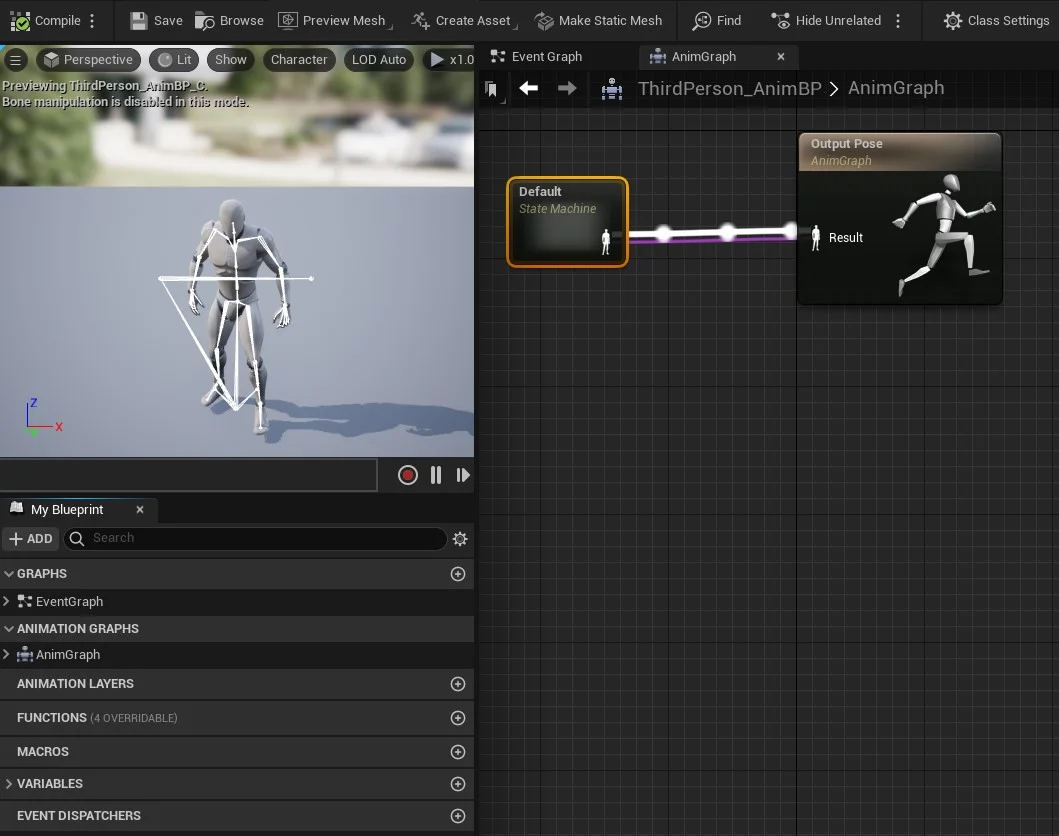1059x836 pixels.
Task: Click the Compile blueprint icon
Action: click(20, 21)
